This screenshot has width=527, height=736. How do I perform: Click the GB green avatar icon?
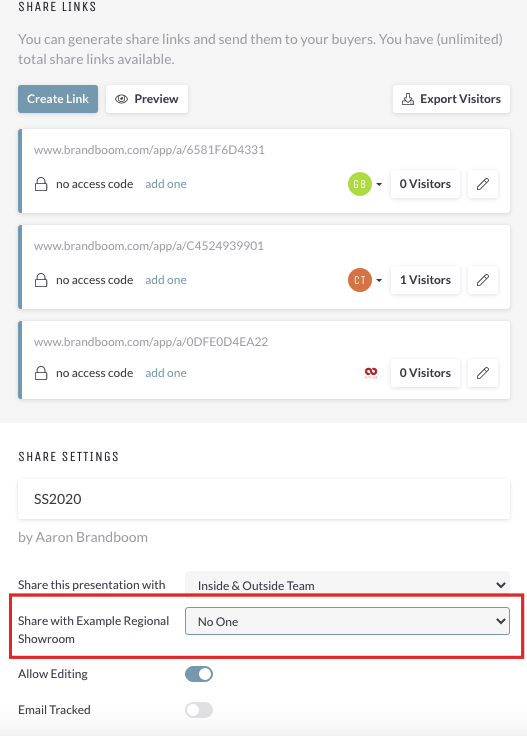click(x=360, y=184)
